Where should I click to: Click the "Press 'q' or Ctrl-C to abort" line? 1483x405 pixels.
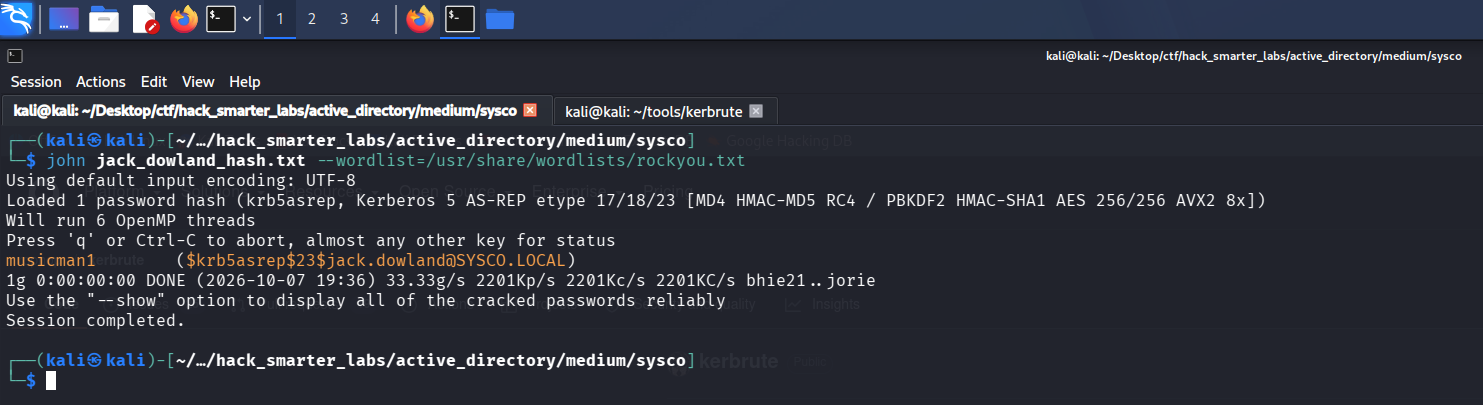click(311, 242)
